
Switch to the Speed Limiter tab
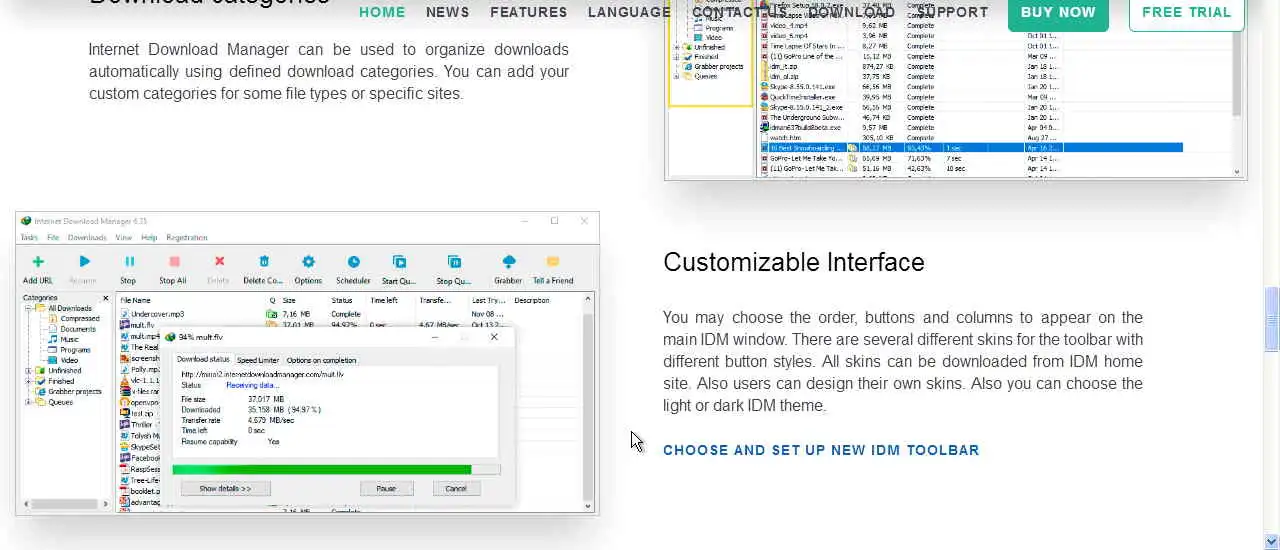coord(258,360)
